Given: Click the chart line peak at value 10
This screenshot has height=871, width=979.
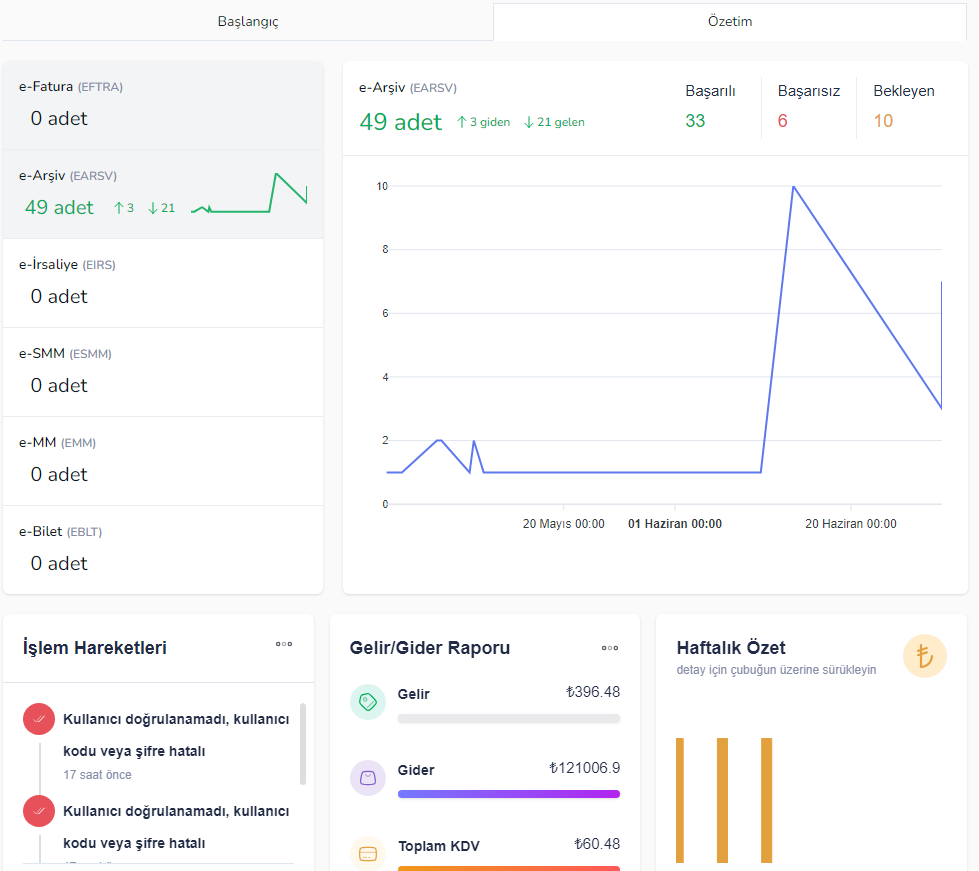Looking at the screenshot, I should coord(794,187).
